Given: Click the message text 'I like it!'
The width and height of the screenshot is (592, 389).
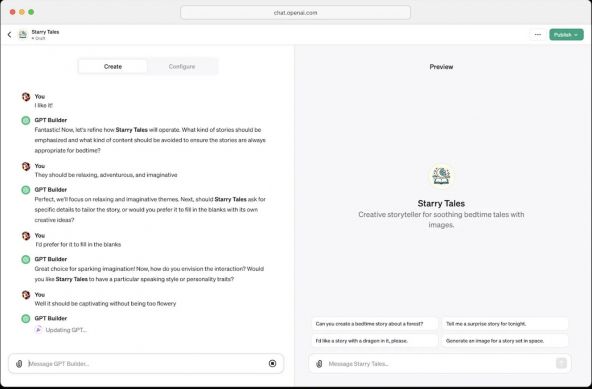Looking at the screenshot, I should pyautogui.click(x=44, y=106).
